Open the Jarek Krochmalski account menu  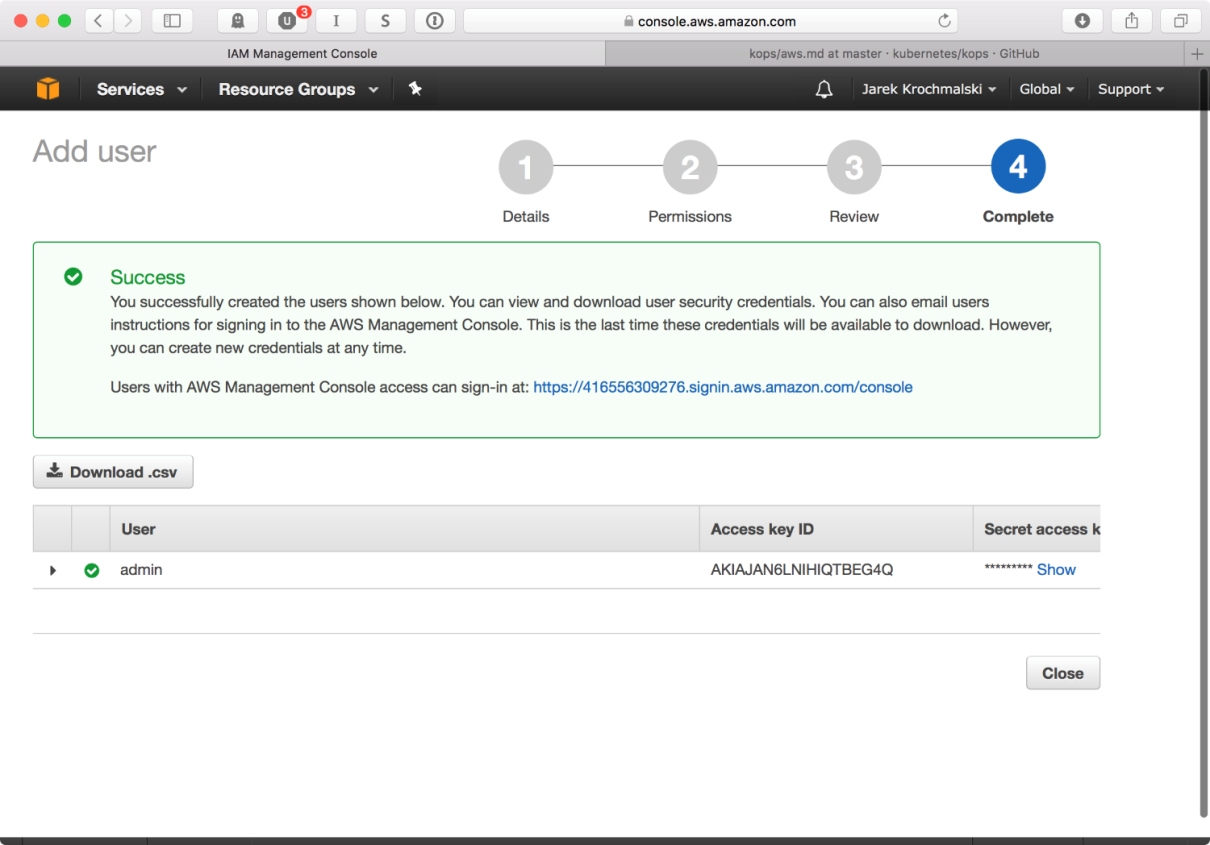point(929,89)
